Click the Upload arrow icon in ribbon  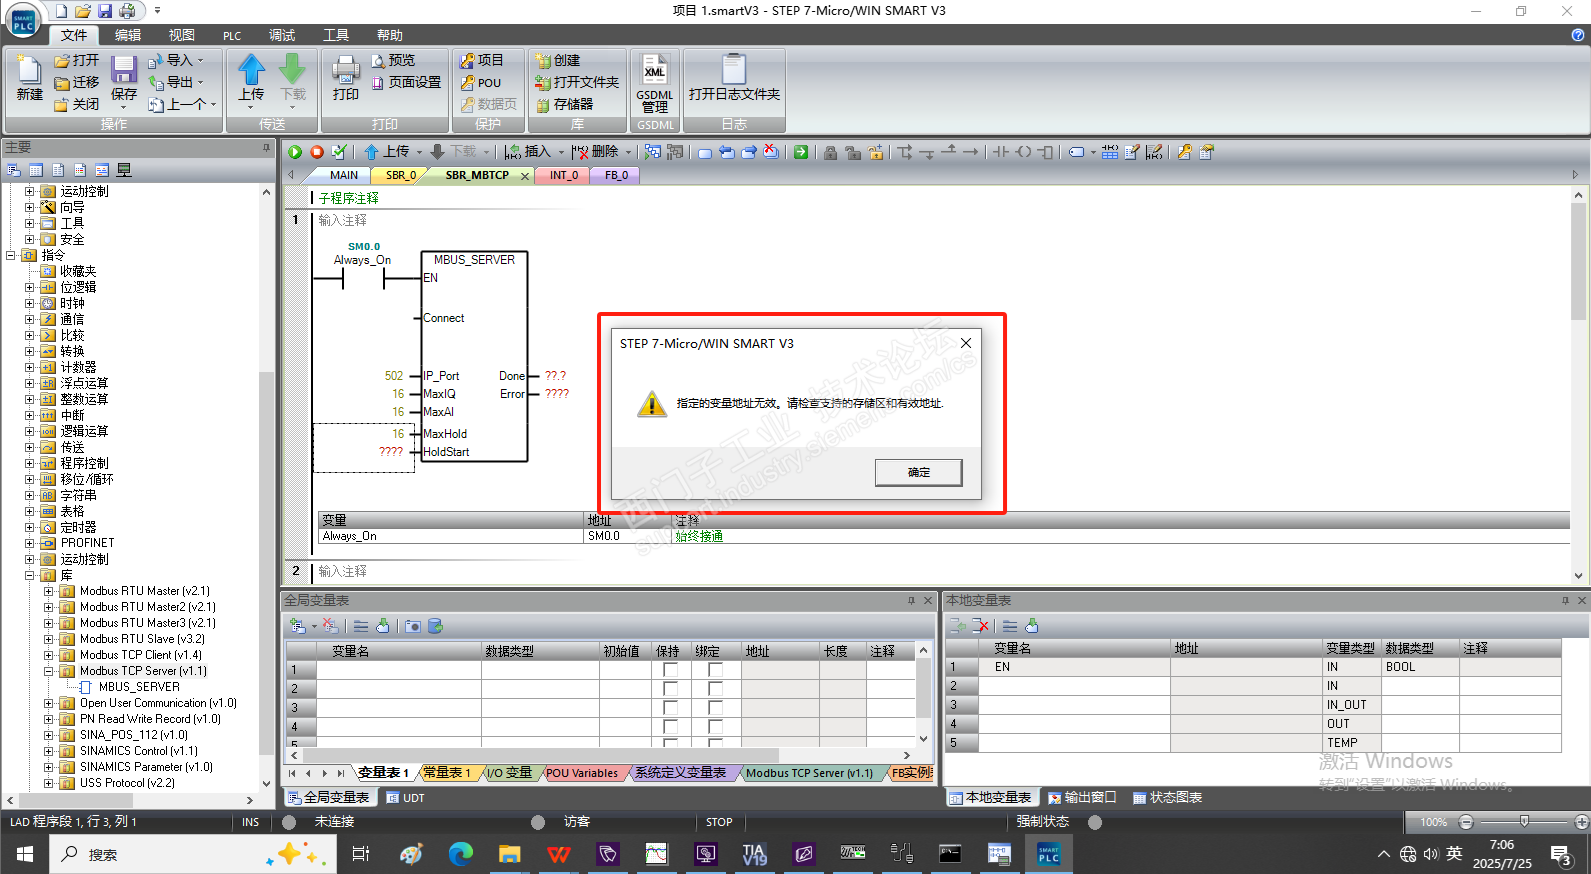pyautogui.click(x=251, y=69)
